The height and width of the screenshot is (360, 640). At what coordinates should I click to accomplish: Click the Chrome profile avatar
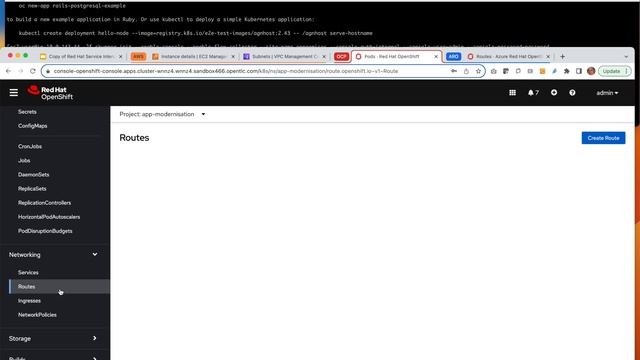[x=591, y=71]
